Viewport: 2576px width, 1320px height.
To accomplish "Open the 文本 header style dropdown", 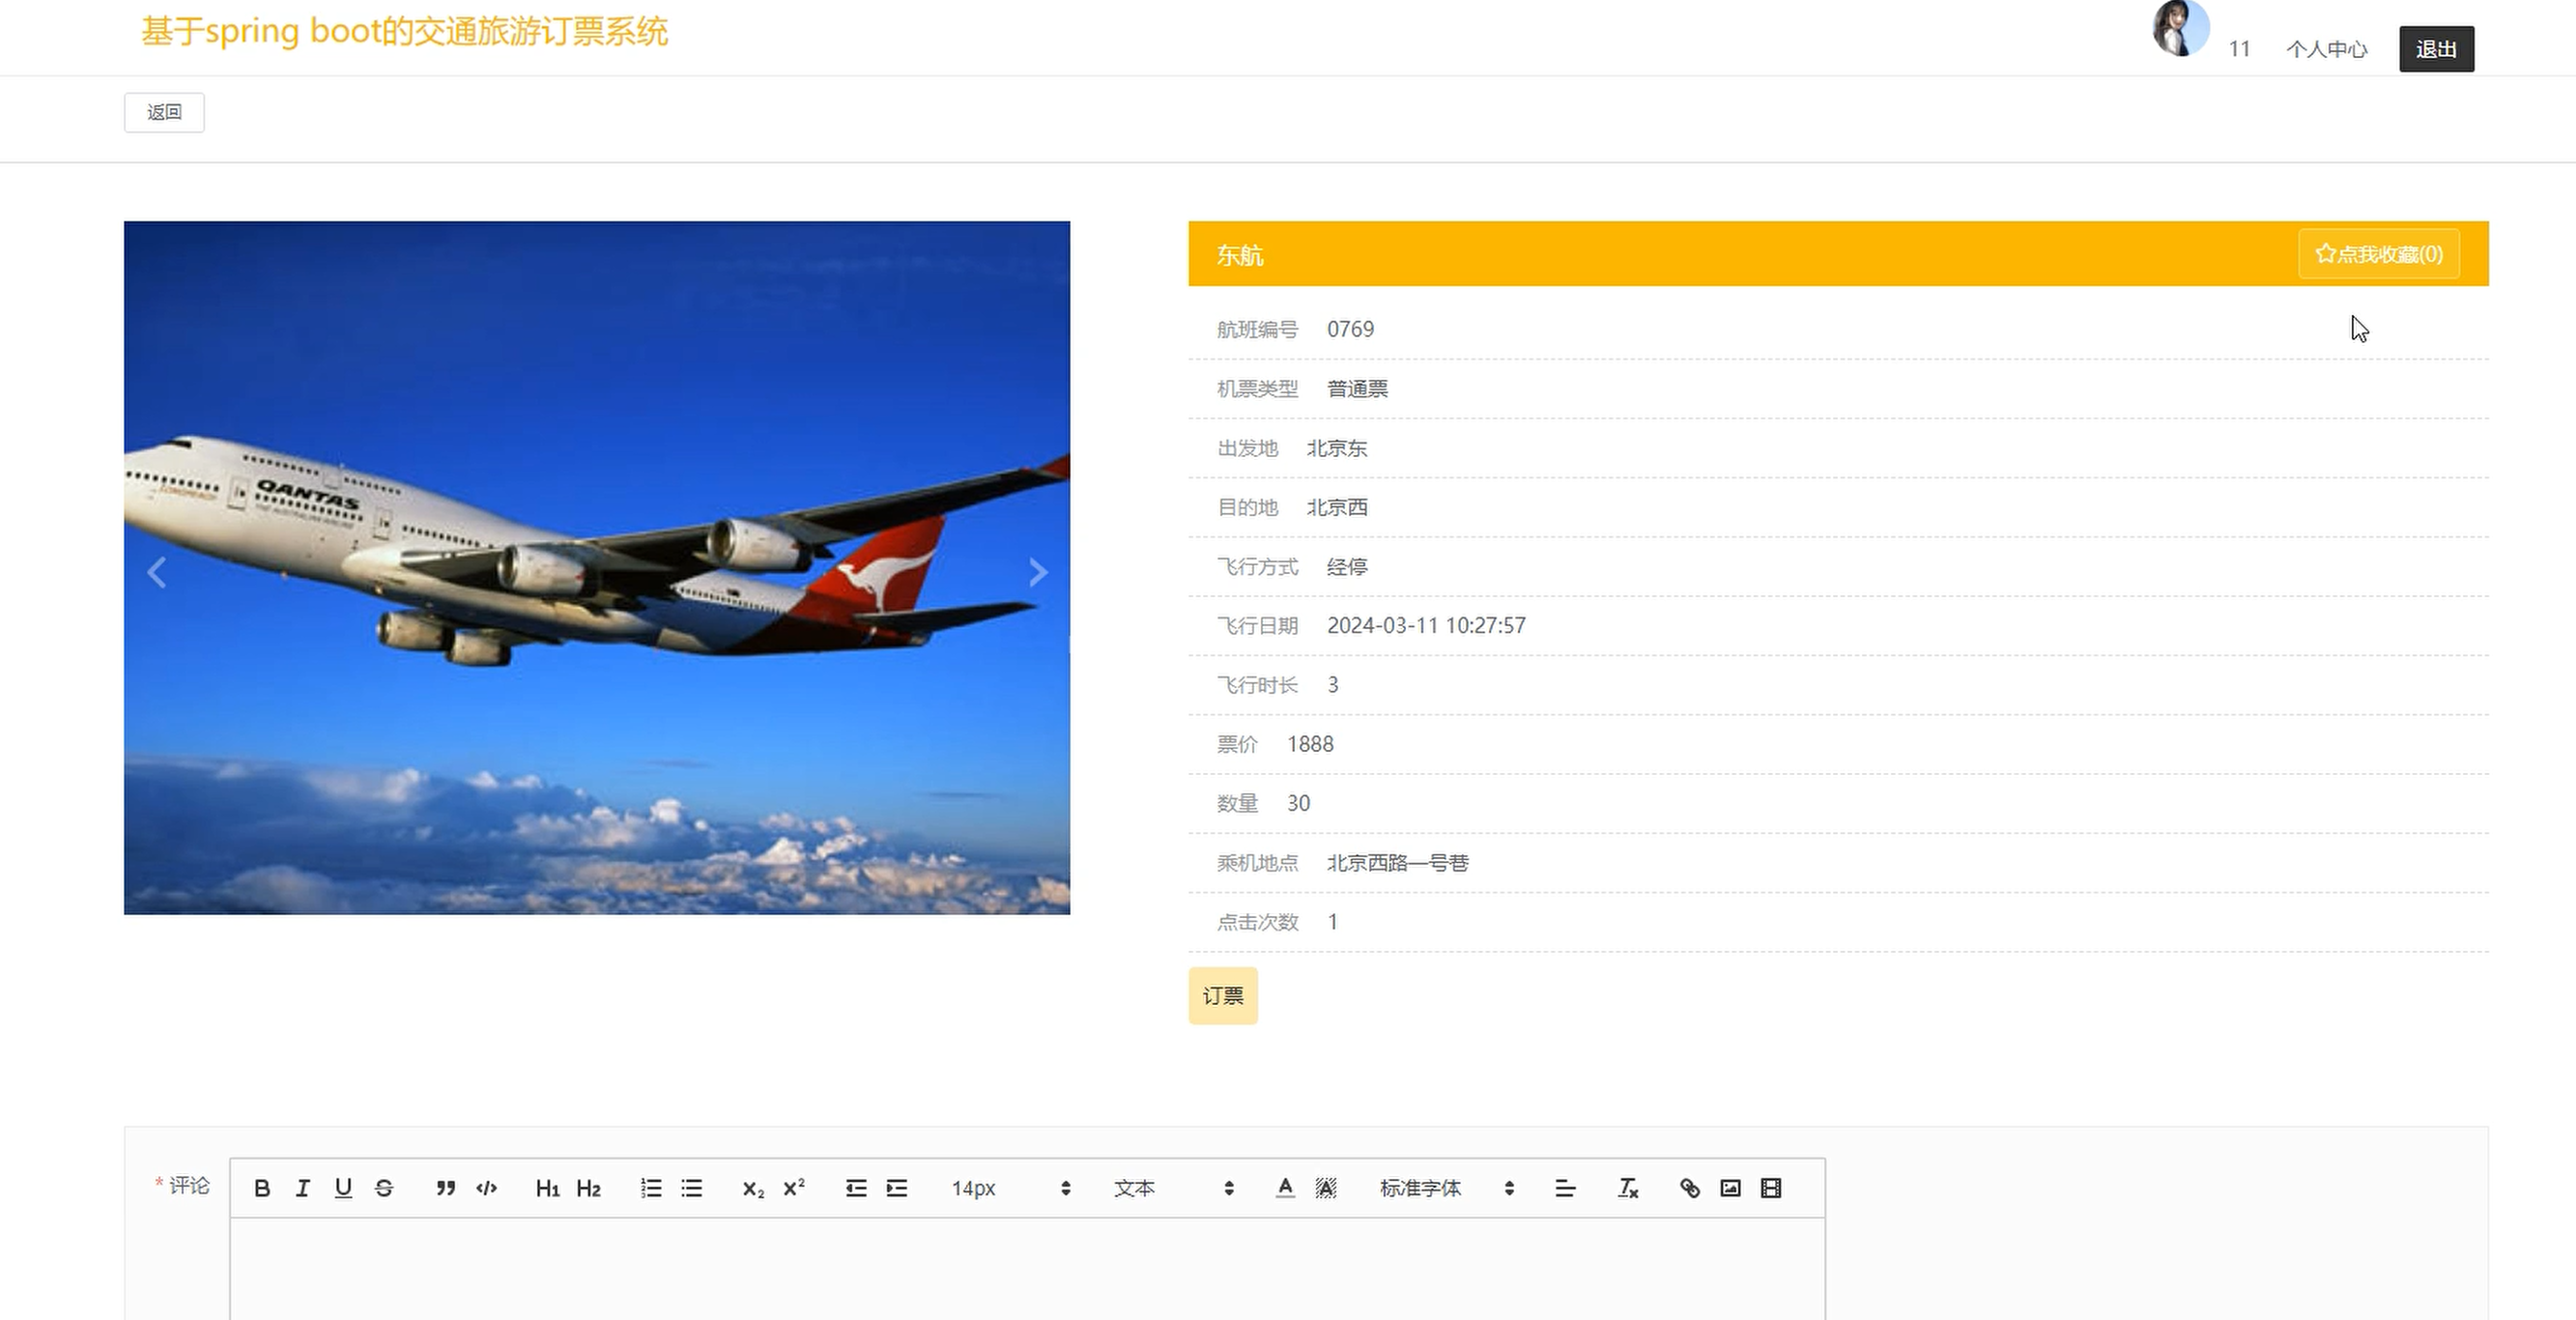I will click(1174, 1188).
